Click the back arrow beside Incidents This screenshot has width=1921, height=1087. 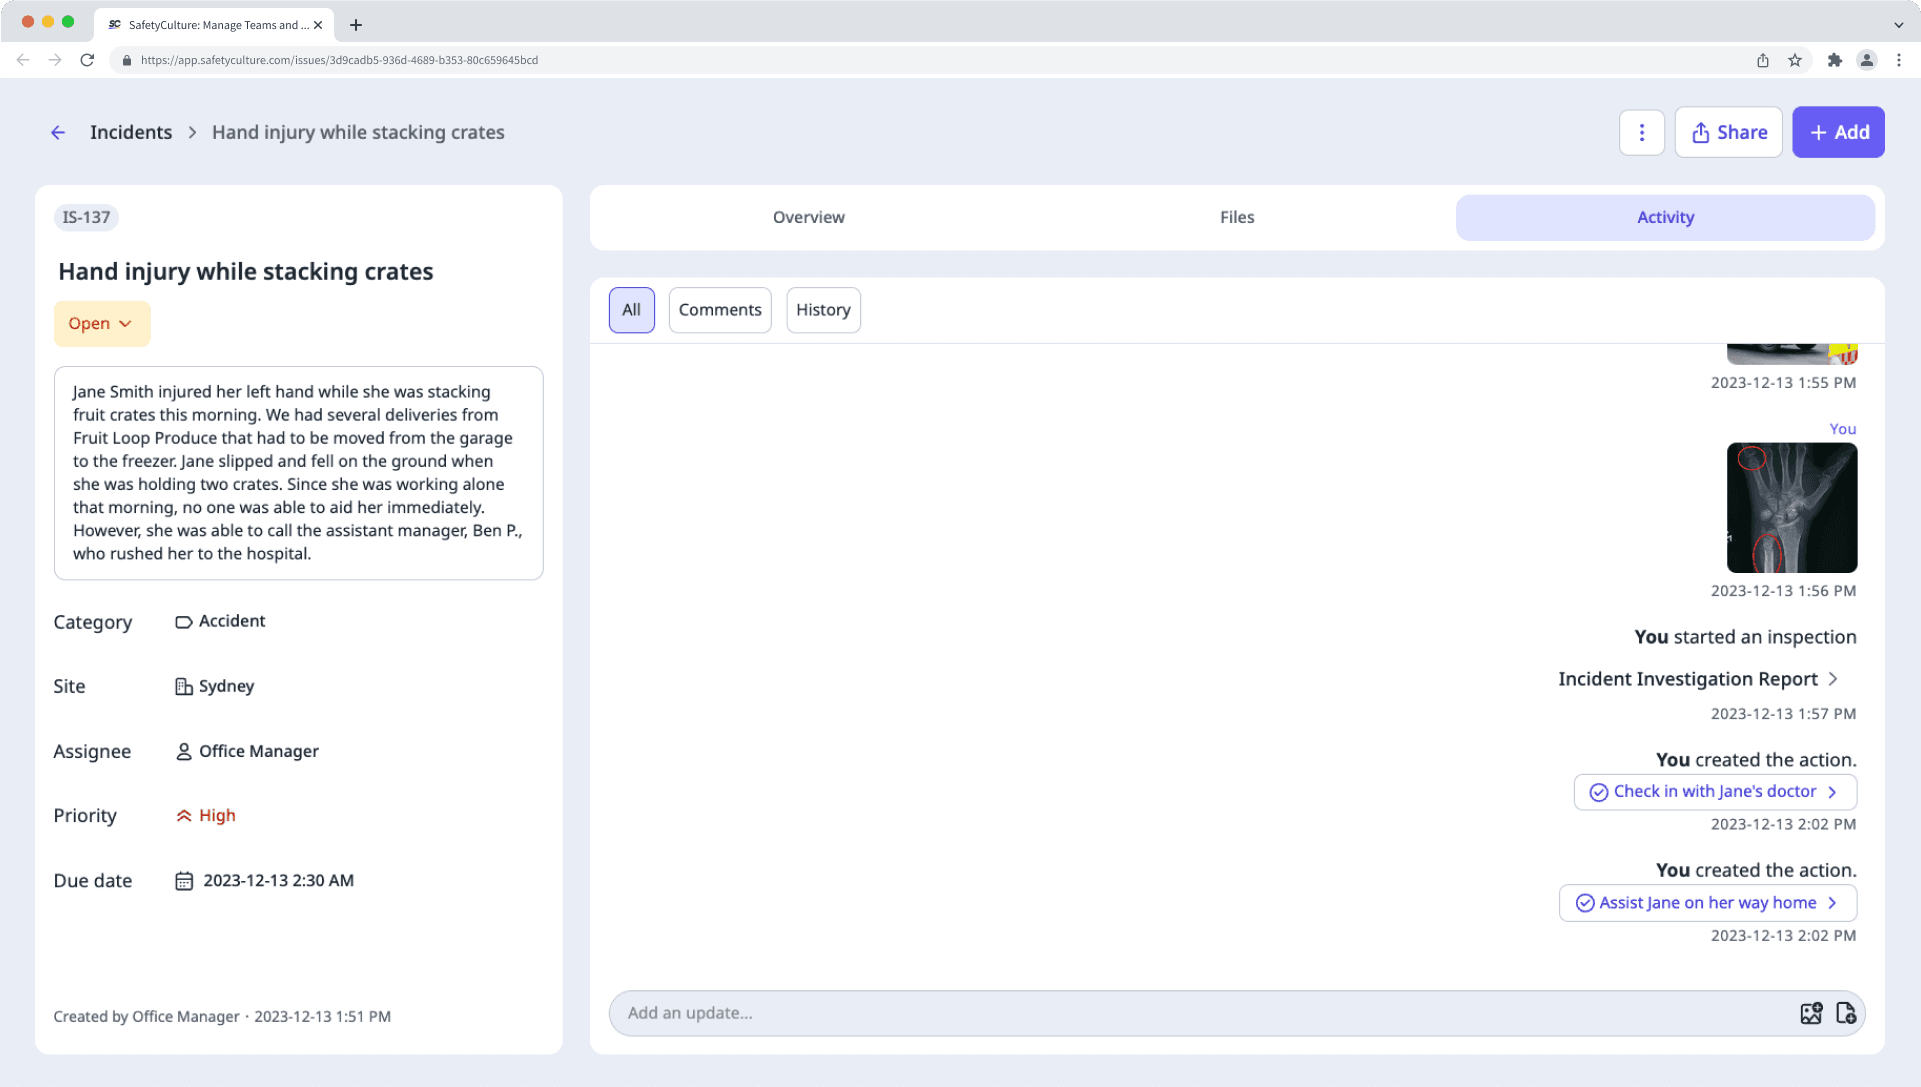[x=58, y=132]
